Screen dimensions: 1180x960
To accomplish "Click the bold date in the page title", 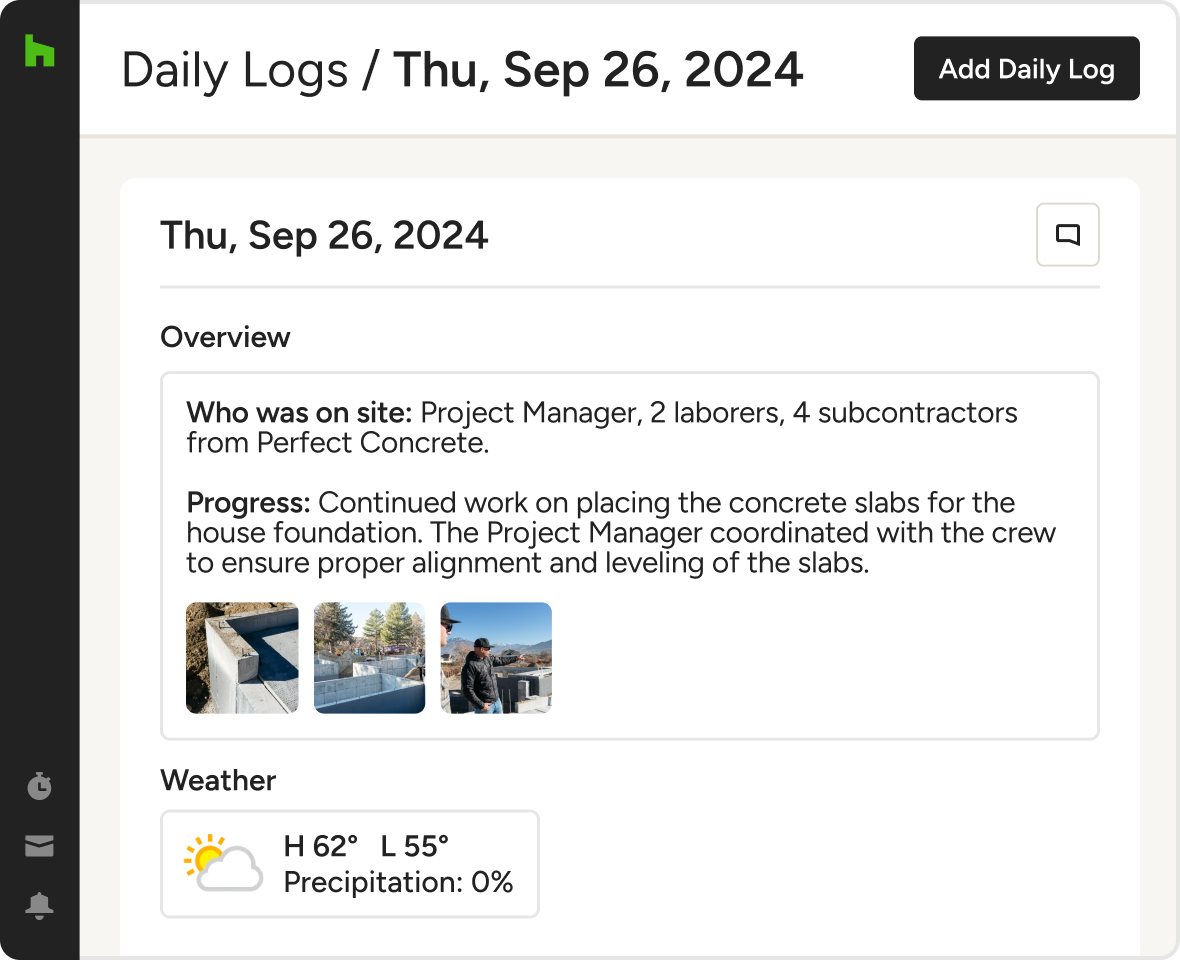I will pos(598,70).
